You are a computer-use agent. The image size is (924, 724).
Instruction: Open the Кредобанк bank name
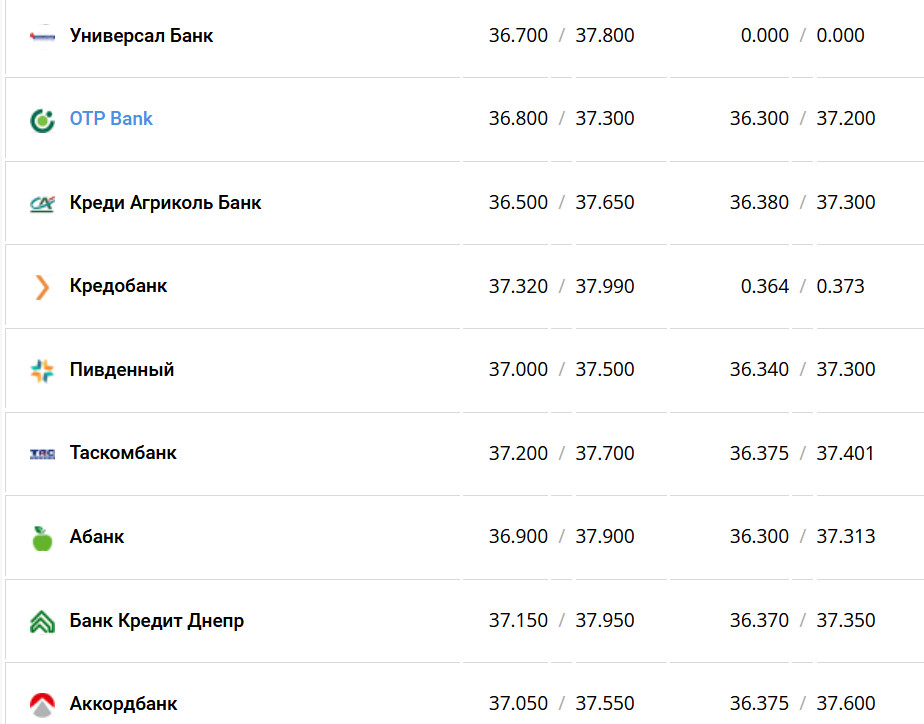tap(118, 286)
